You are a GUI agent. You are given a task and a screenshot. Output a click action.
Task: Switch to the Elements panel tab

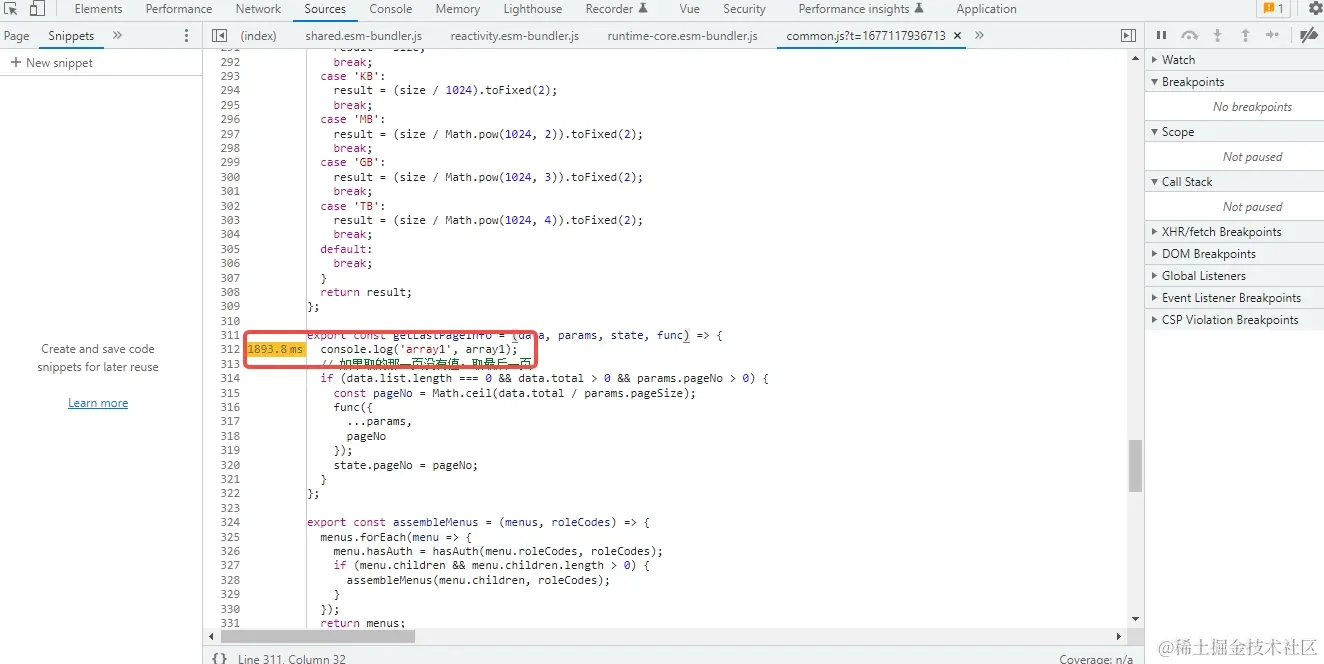coord(98,9)
